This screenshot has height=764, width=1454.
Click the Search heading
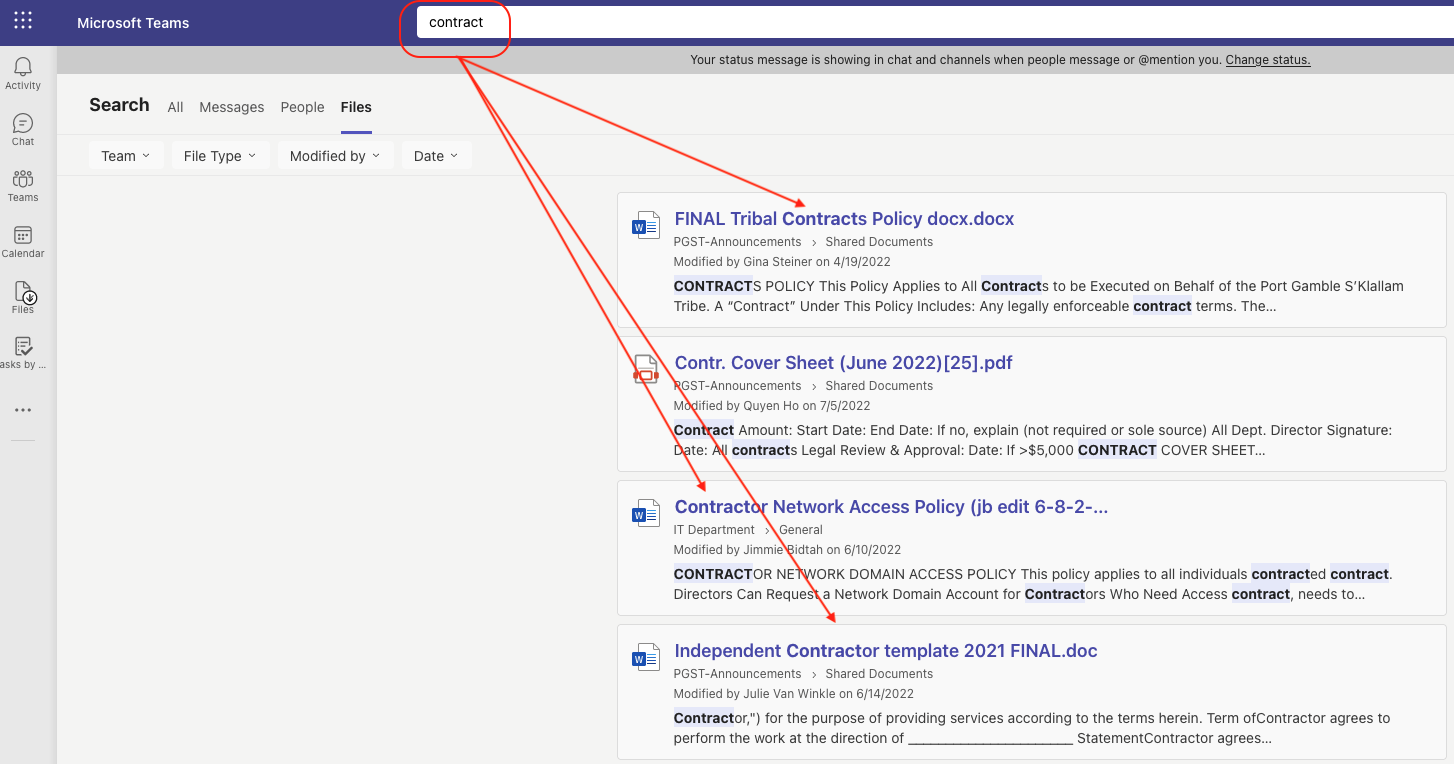(x=119, y=105)
